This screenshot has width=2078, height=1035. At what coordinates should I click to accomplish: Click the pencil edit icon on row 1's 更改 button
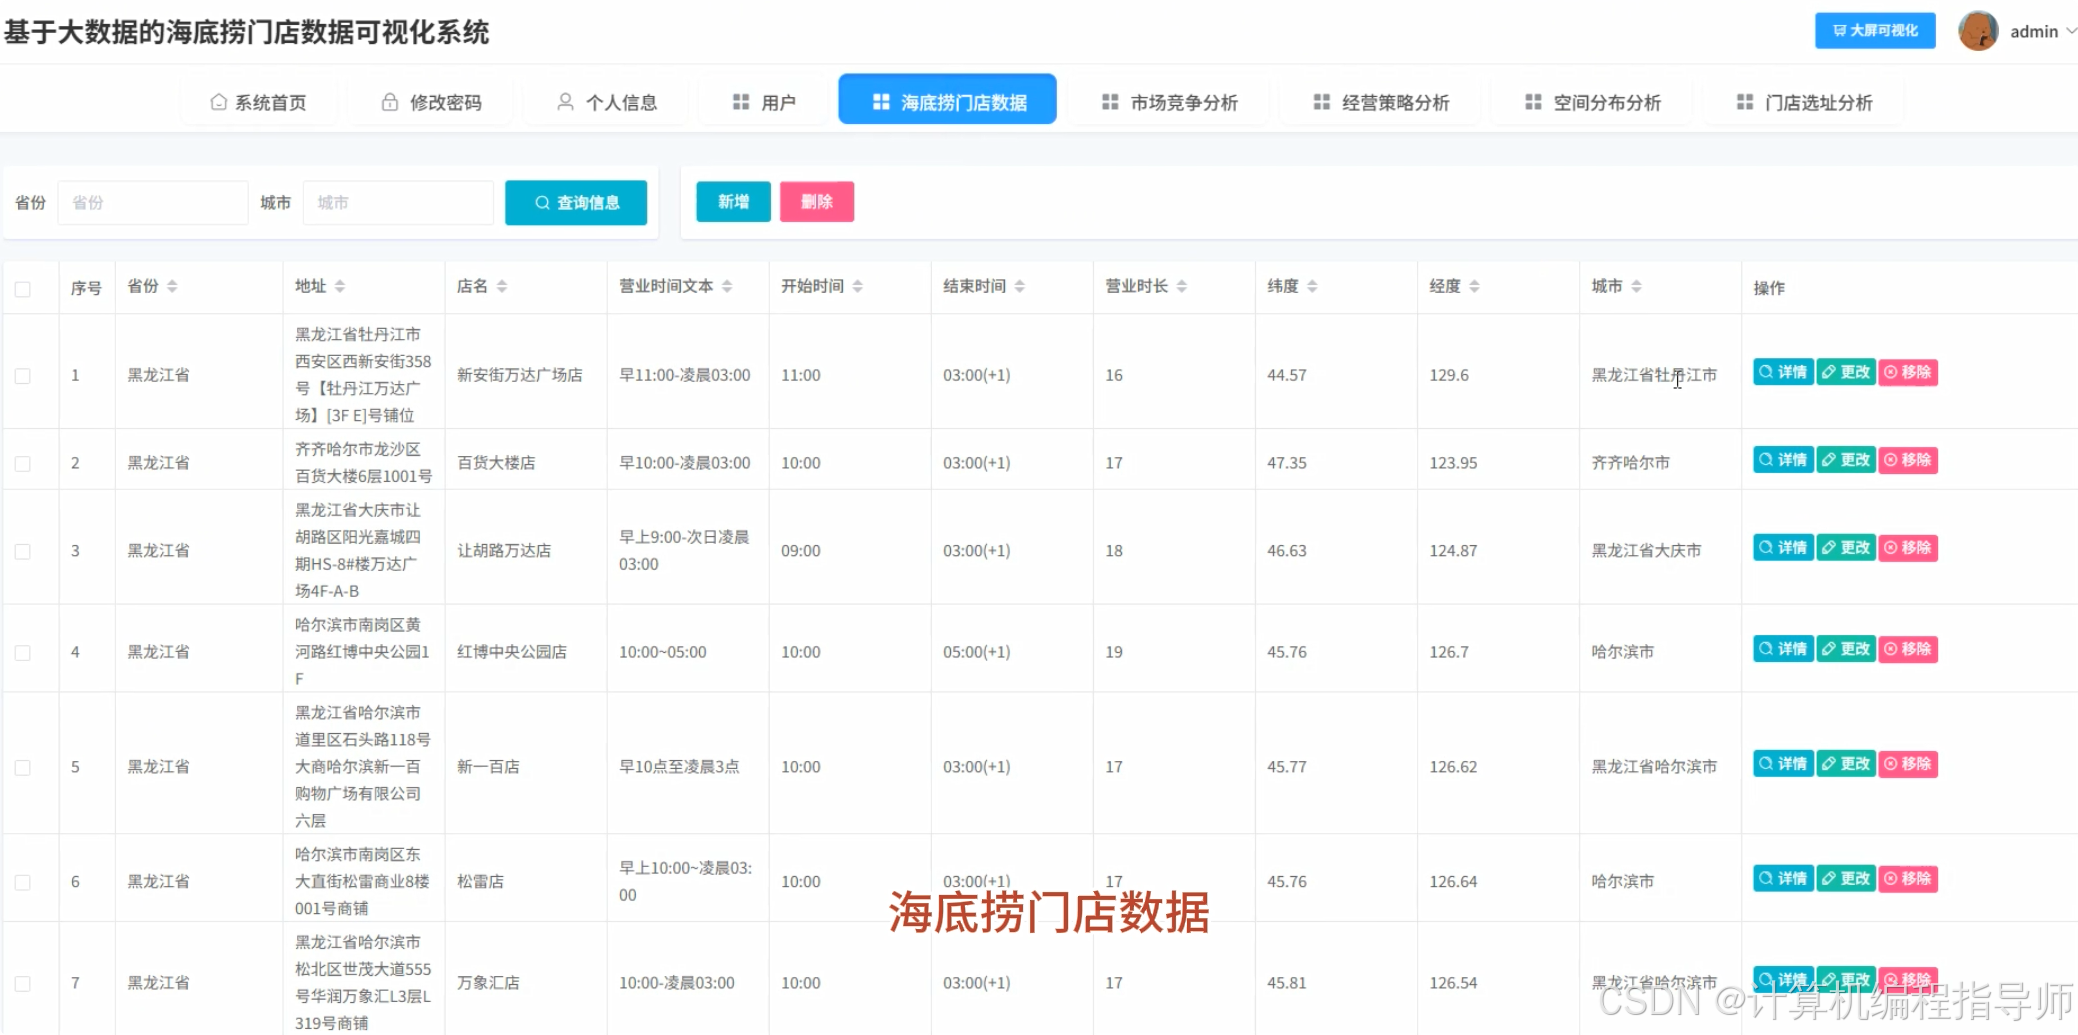tap(1827, 372)
